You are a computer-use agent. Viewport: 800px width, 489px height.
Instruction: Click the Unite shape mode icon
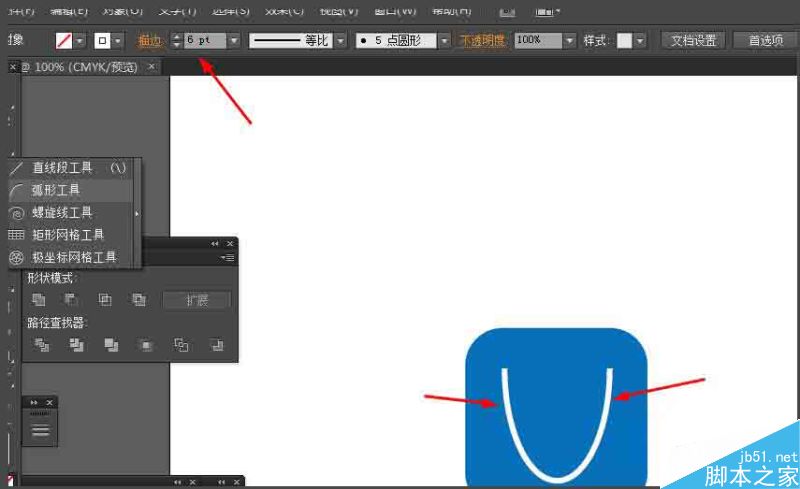(38, 300)
